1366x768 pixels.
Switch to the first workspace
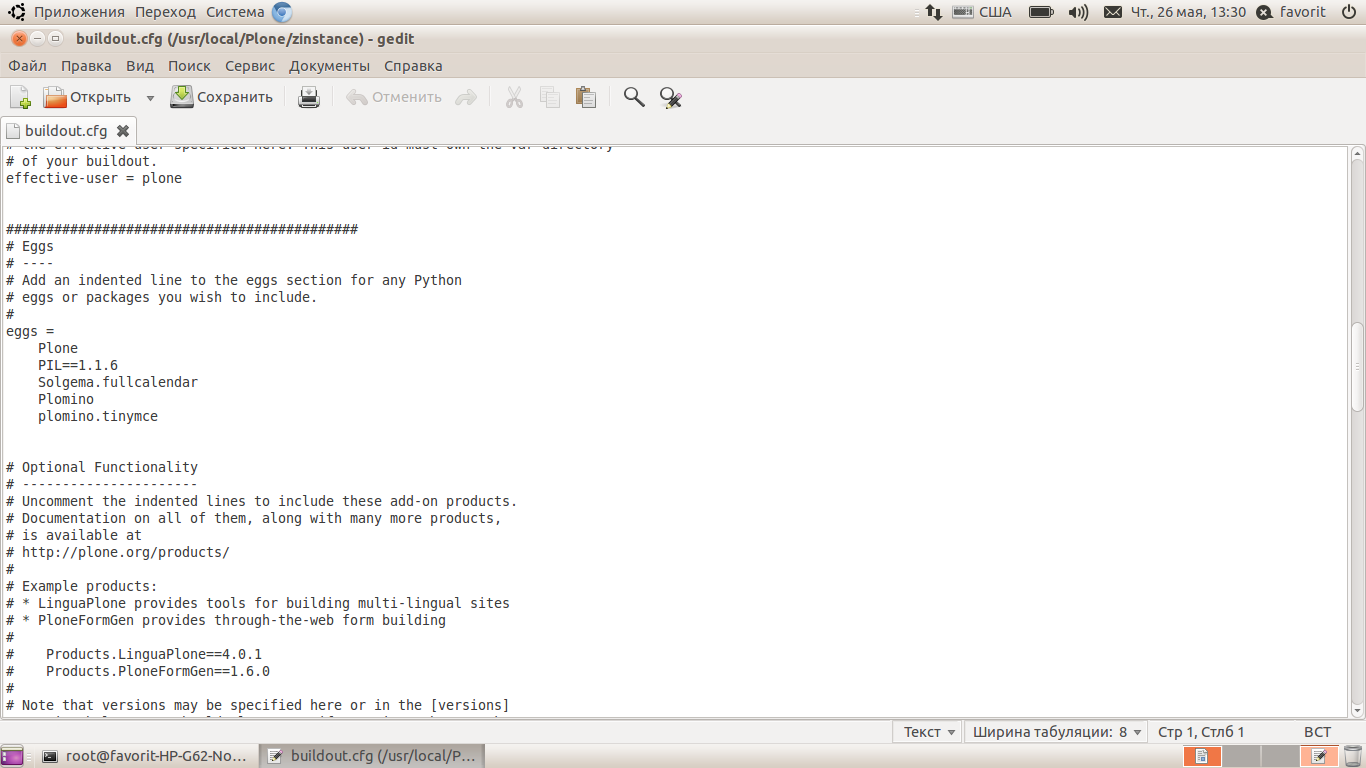(x=1202, y=756)
